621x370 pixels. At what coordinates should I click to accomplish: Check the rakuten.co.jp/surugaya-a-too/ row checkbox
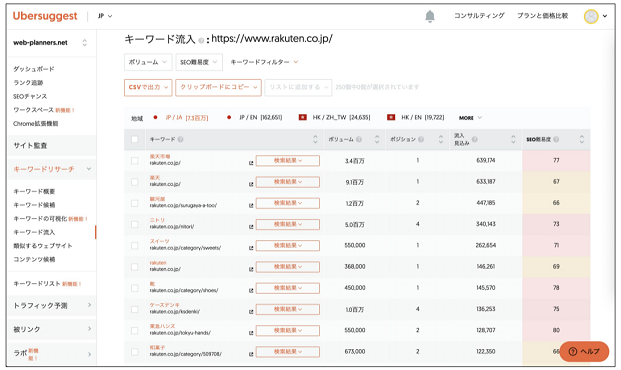135,203
